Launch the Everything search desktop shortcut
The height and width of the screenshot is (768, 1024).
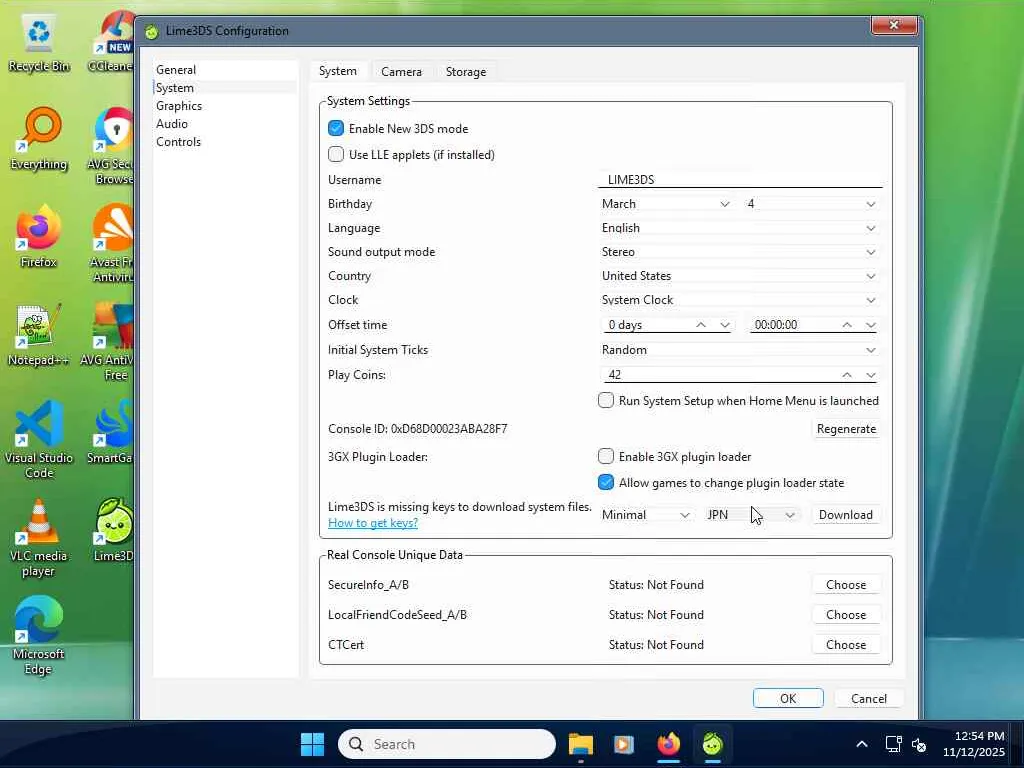coord(39,139)
